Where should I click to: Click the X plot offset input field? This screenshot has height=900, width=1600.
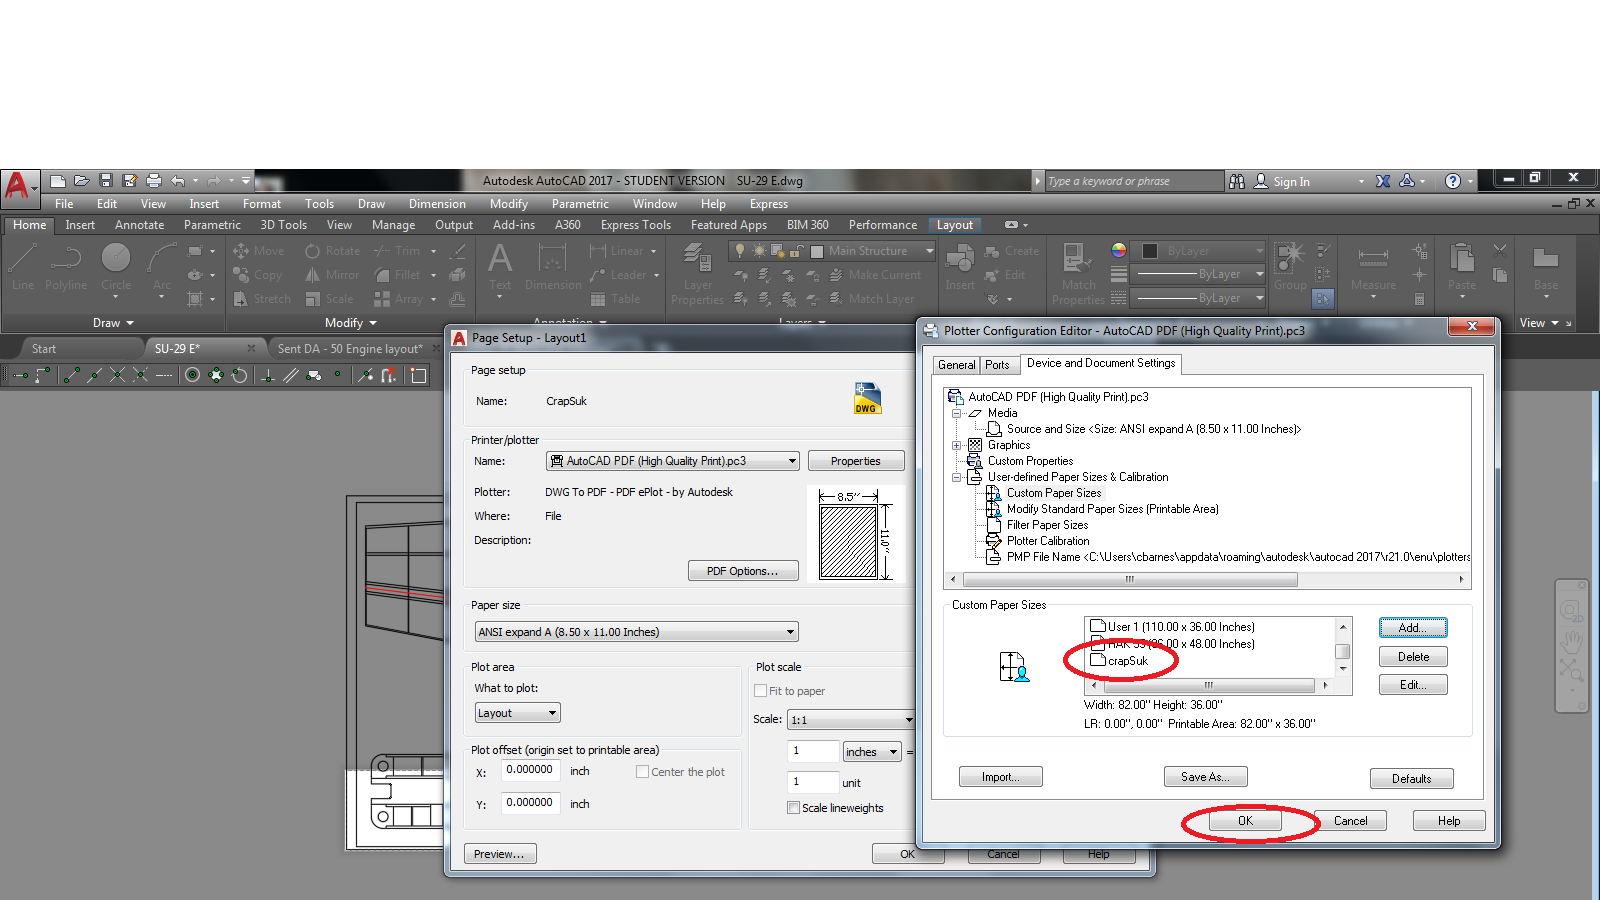tap(530, 770)
